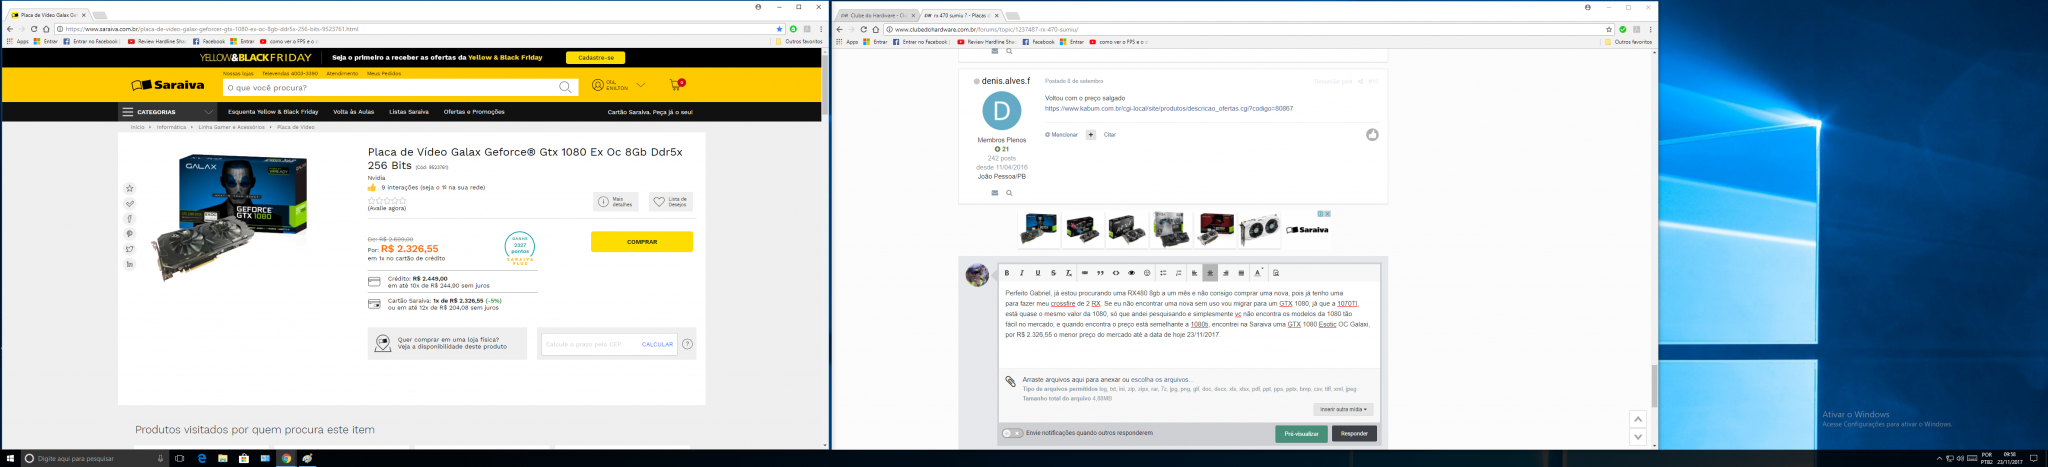Share the product on LinkedIn from the sidebar
The image size is (2048, 467).
click(129, 264)
